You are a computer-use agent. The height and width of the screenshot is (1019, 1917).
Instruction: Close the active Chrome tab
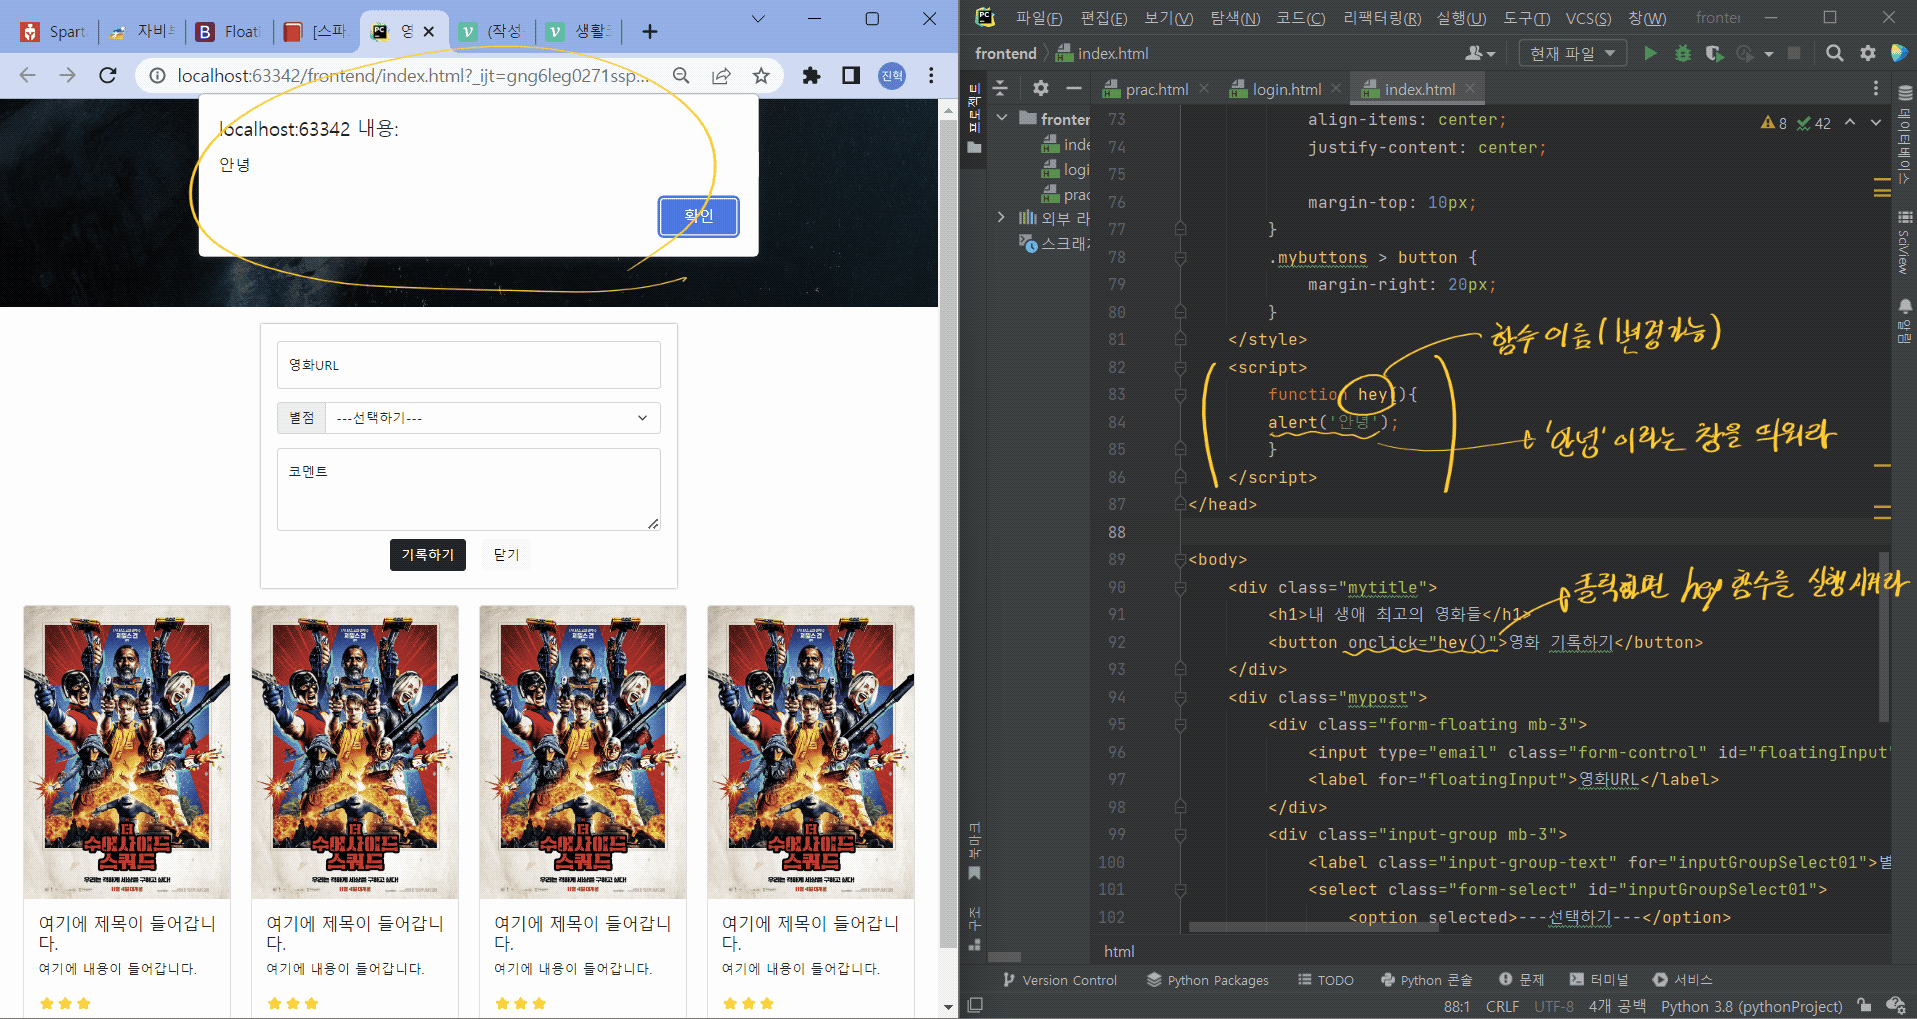429,32
